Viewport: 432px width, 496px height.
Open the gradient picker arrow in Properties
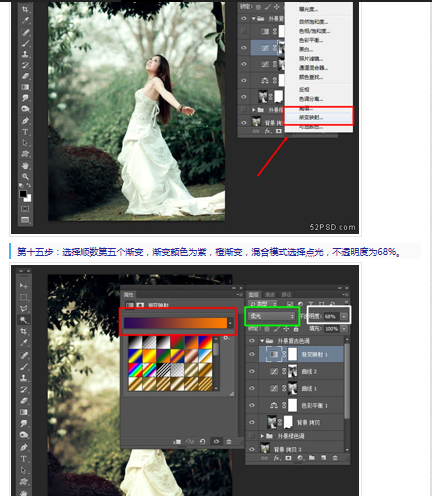pos(230,323)
